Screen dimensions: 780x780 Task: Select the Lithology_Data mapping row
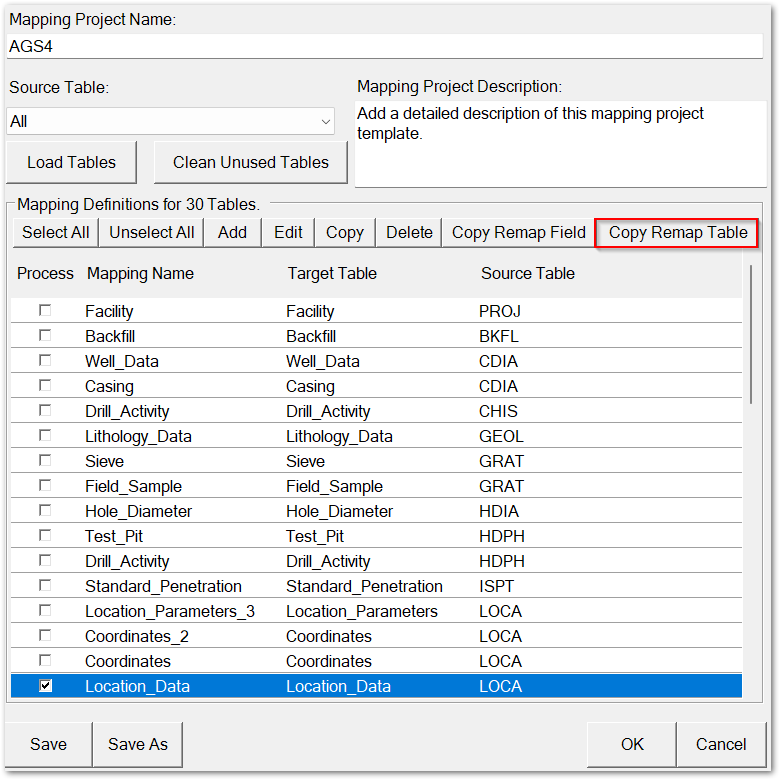[138, 436]
